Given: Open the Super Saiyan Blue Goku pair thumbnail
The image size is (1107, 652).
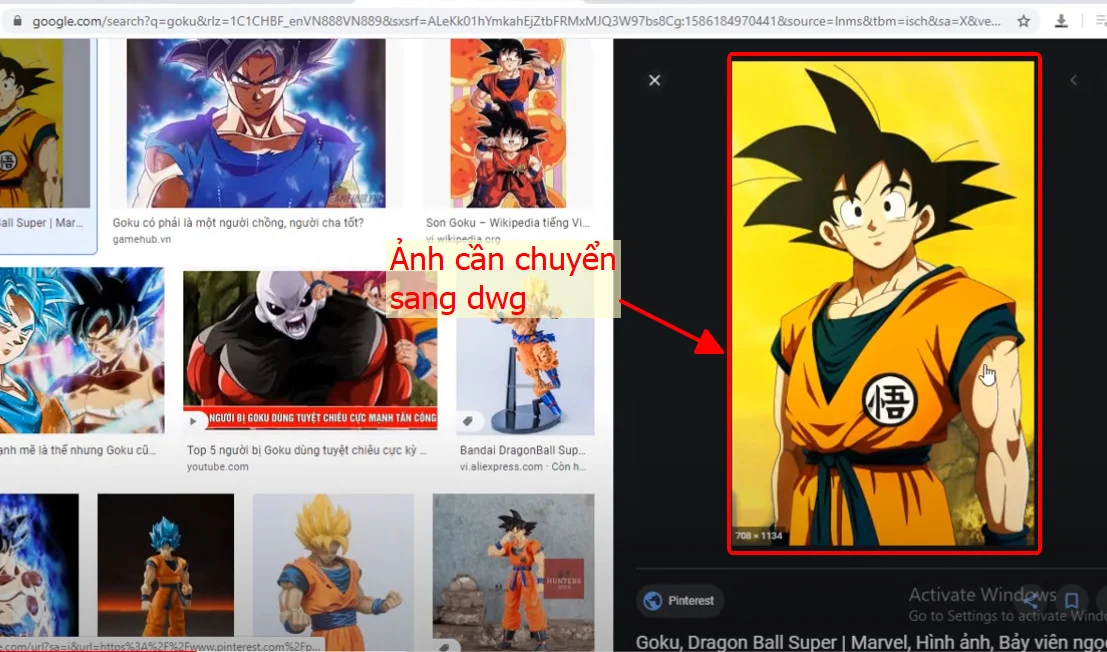Looking at the screenshot, I should (82, 350).
